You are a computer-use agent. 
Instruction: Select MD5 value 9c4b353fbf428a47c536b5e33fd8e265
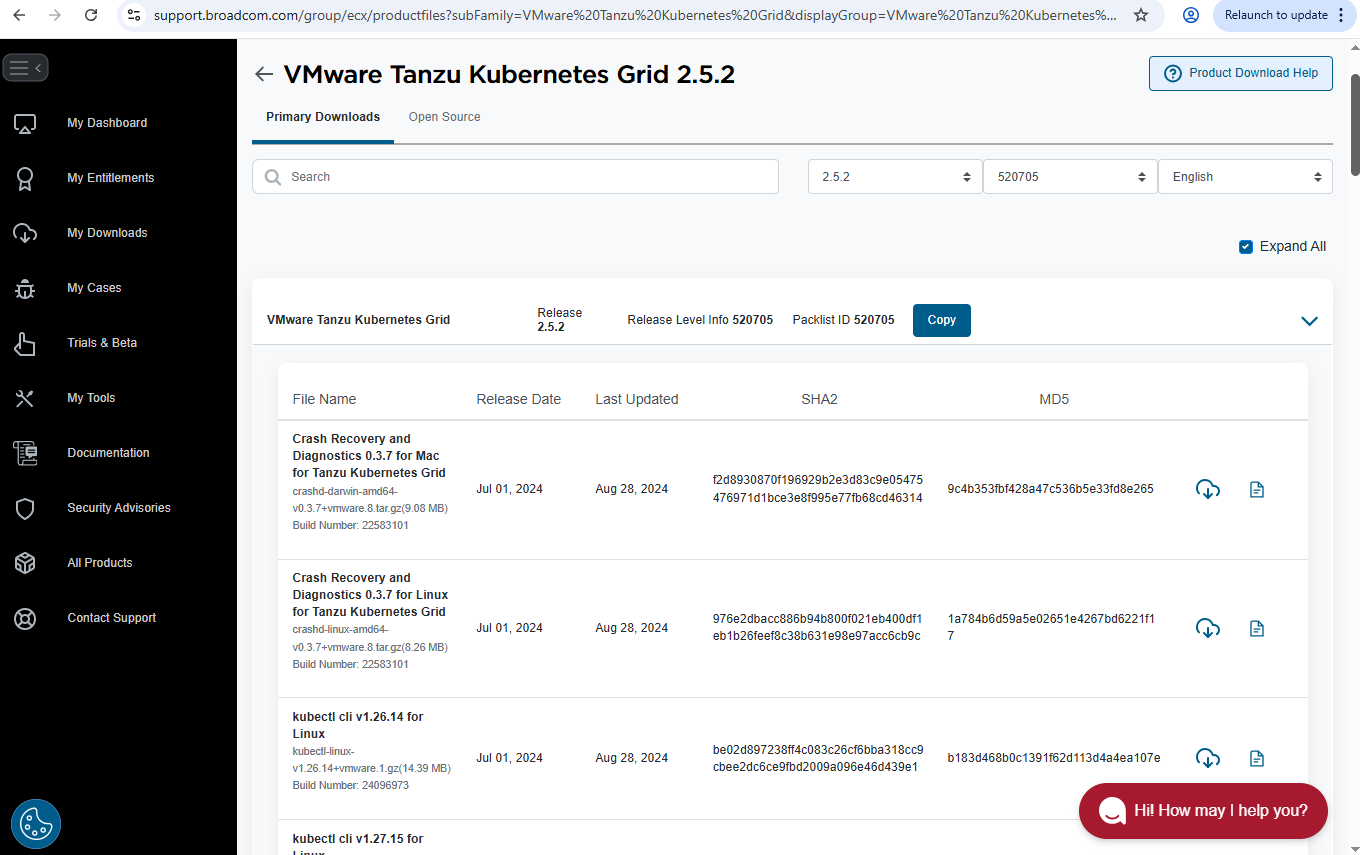click(1050, 489)
